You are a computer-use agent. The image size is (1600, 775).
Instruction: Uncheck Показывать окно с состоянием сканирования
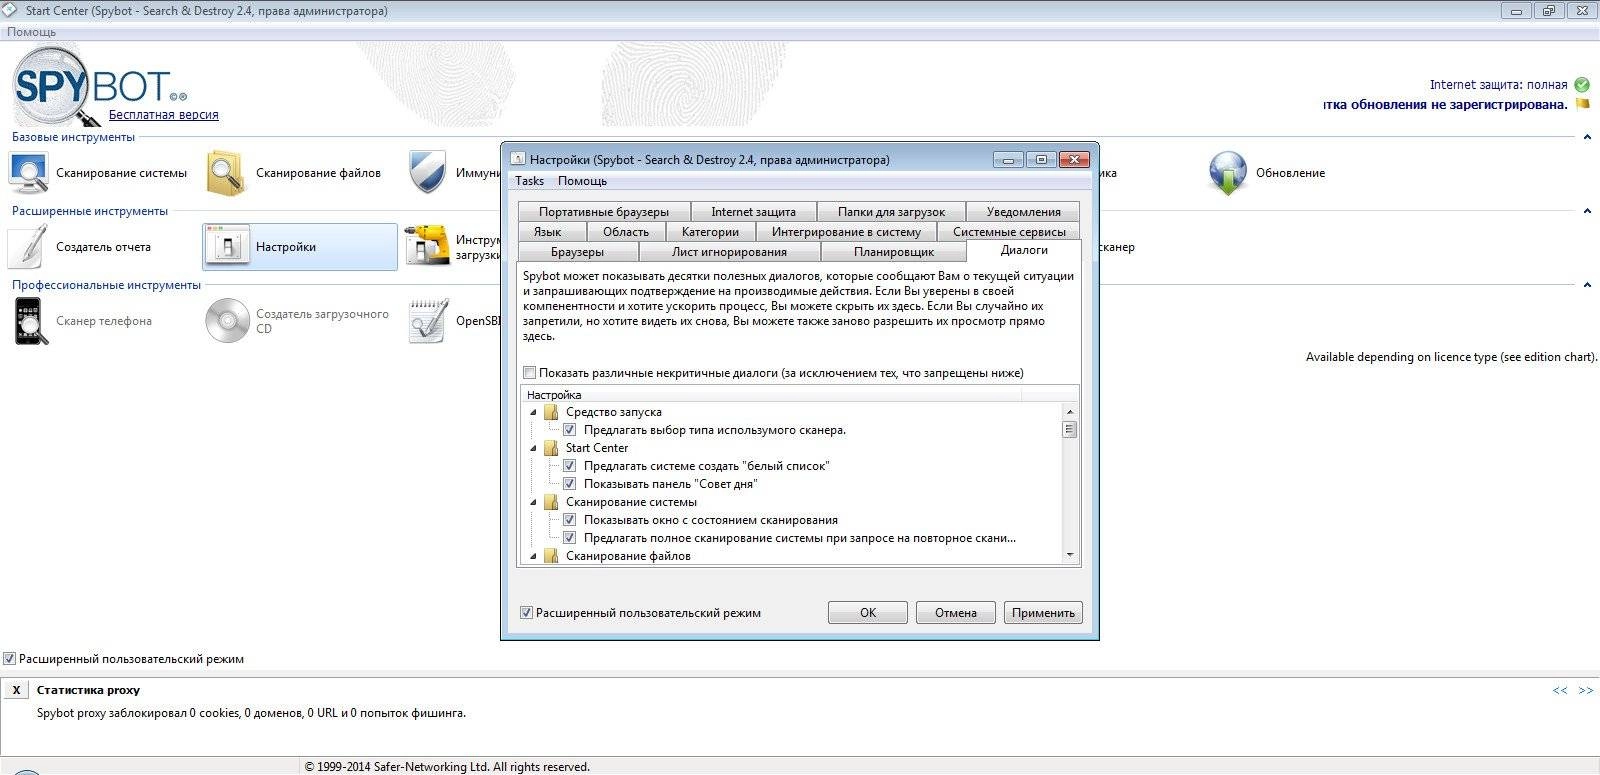pyautogui.click(x=570, y=520)
